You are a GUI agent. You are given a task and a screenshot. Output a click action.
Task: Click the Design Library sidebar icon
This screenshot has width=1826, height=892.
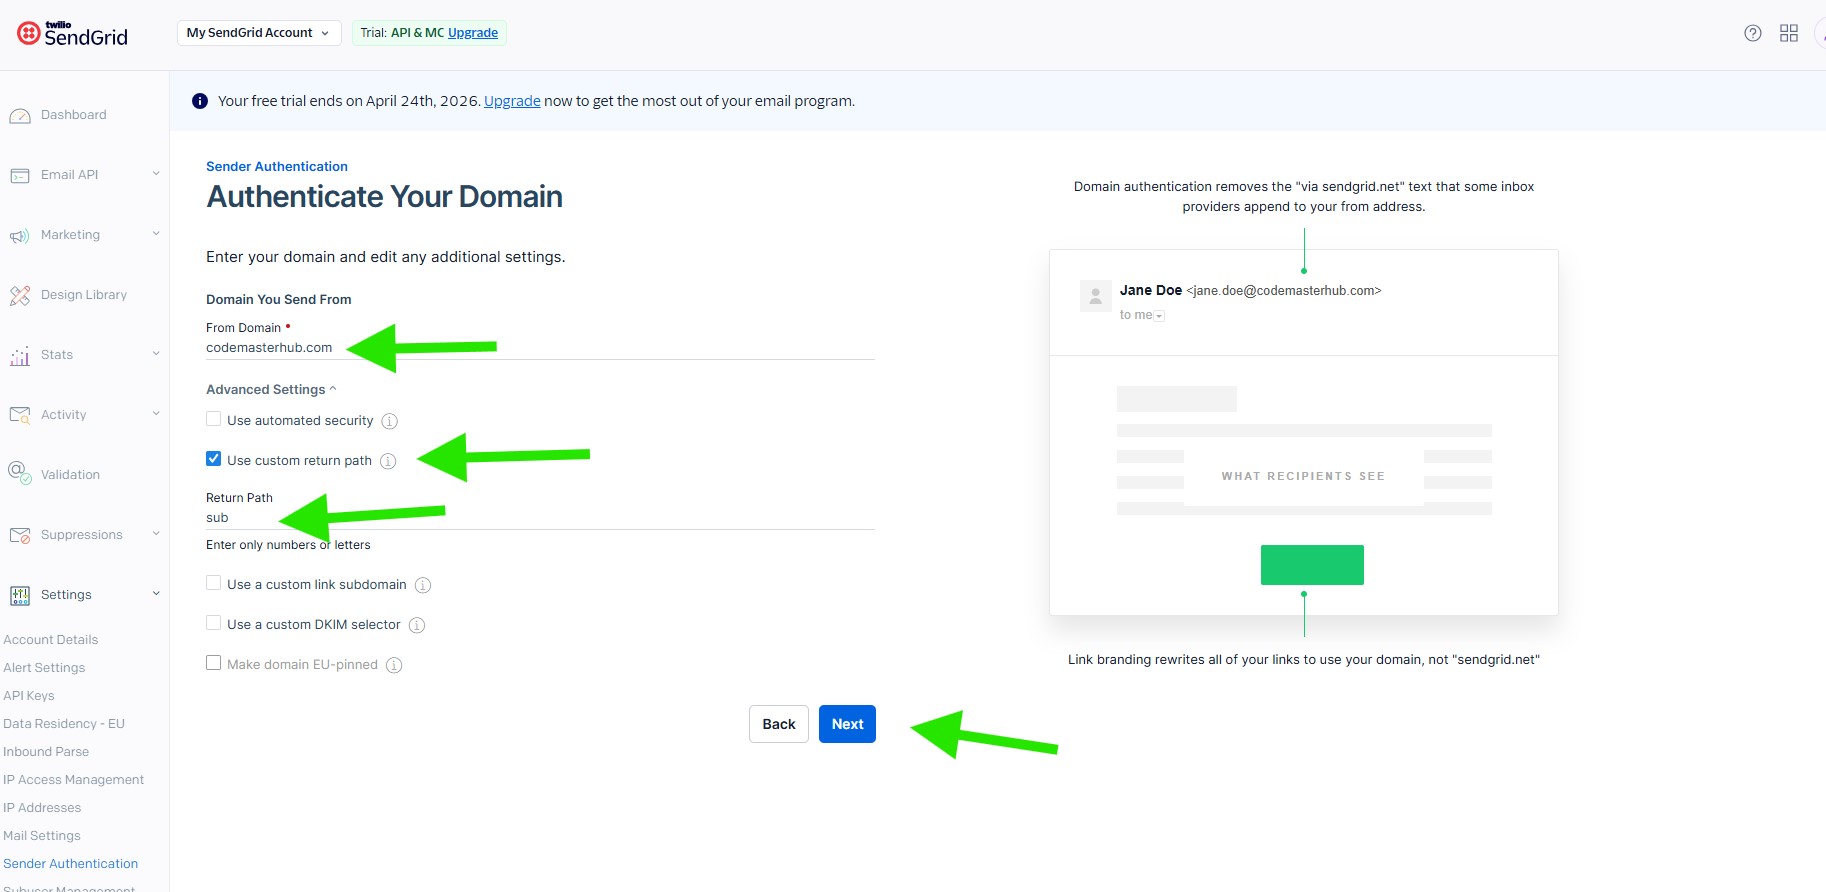point(20,296)
